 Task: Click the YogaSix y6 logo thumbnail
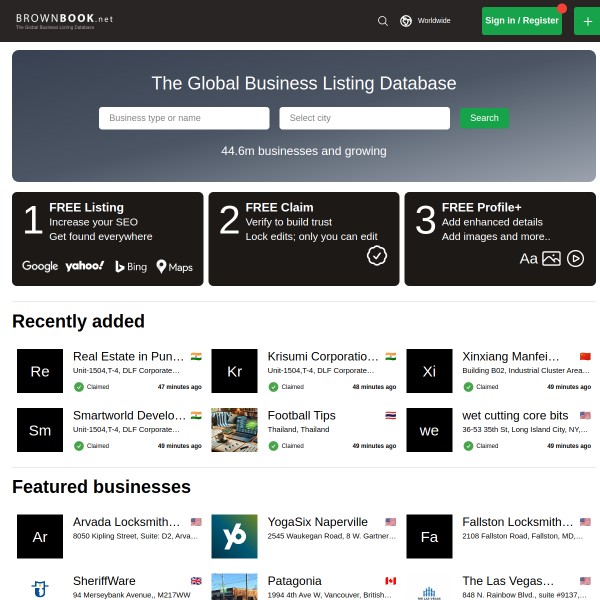[x=235, y=536]
